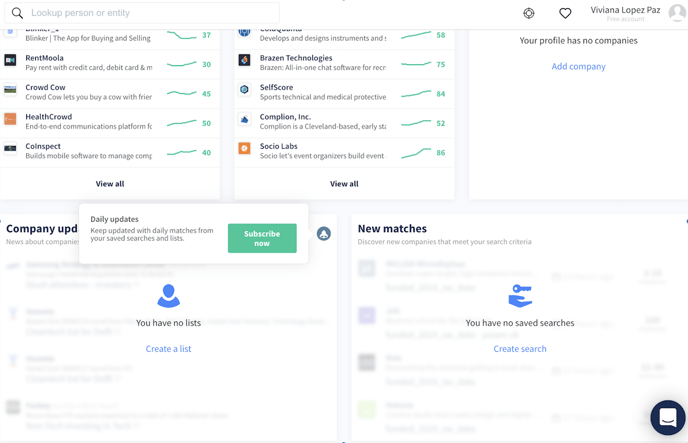Viewport: 688px width, 443px height.
Task: Click the Blinker description text
Action: [x=88, y=38]
